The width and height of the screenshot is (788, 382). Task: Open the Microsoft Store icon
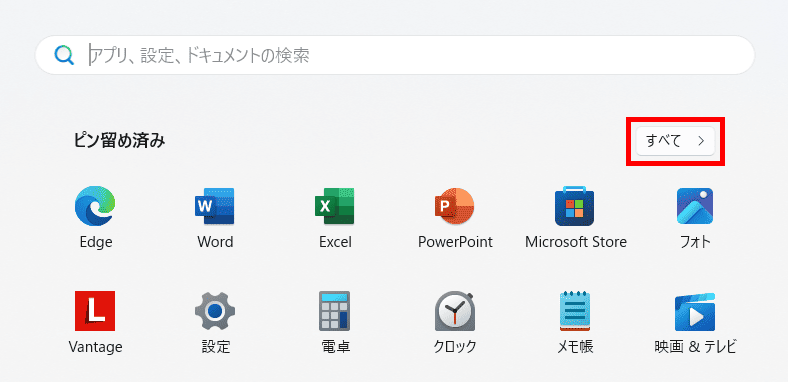click(575, 206)
